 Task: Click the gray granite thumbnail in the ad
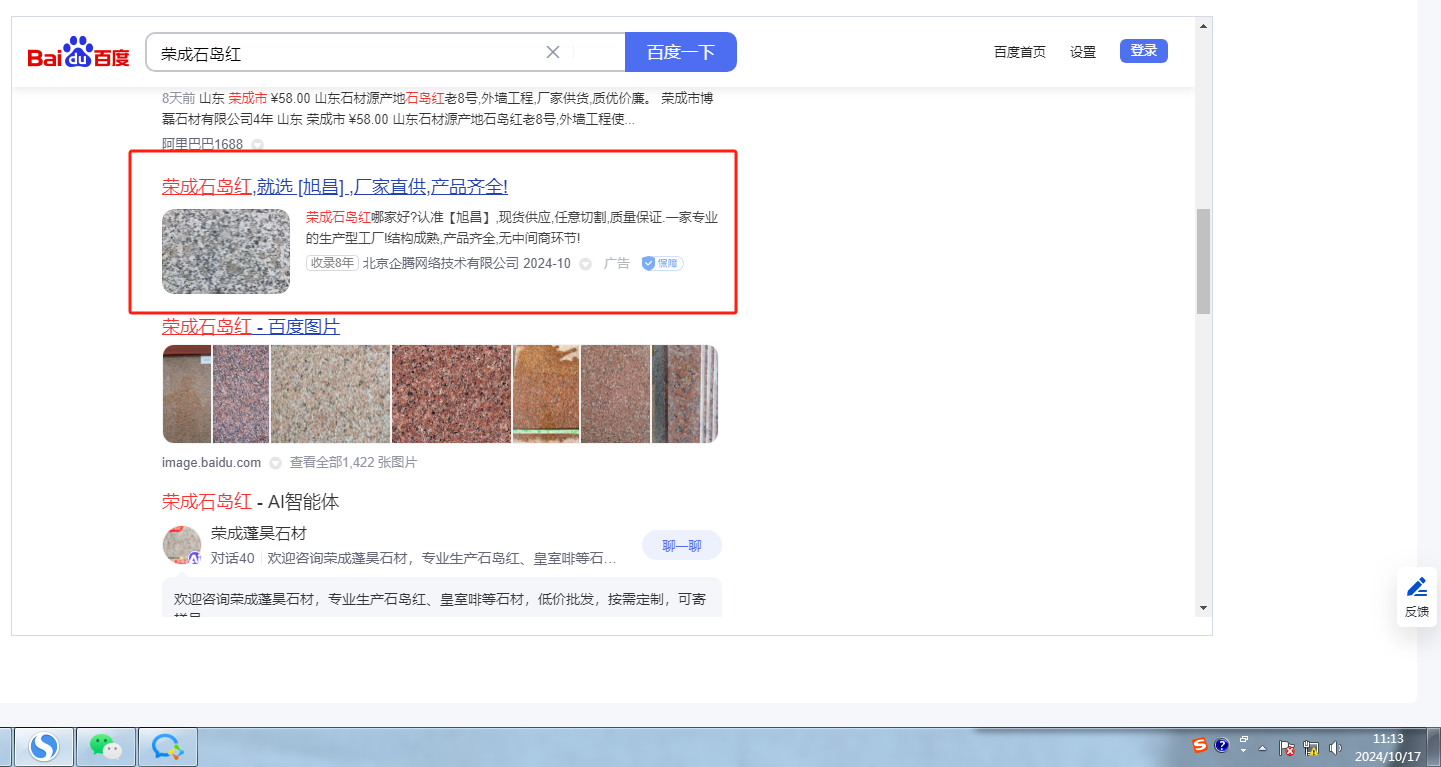point(226,251)
